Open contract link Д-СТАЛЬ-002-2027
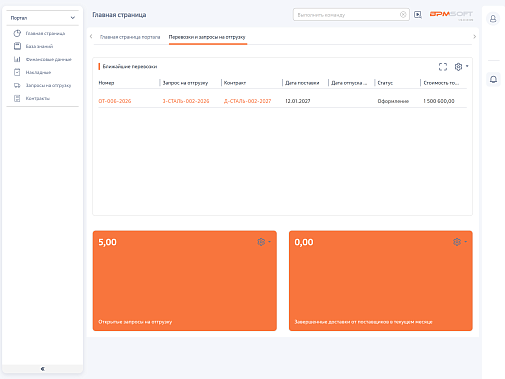The width and height of the screenshot is (505, 379). point(247,101)
